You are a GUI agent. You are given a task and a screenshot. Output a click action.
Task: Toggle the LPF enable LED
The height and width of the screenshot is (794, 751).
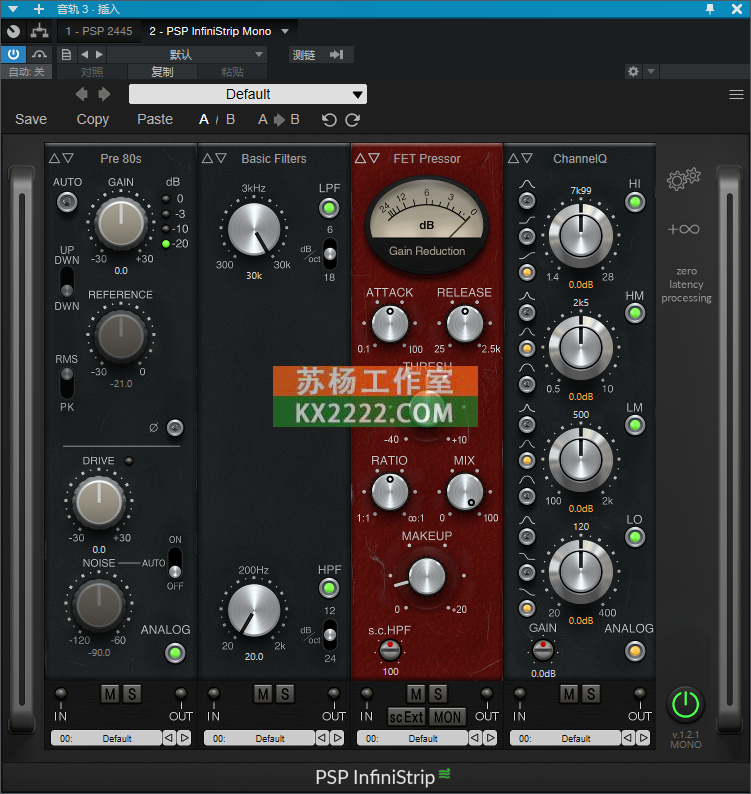coord(329,208)
